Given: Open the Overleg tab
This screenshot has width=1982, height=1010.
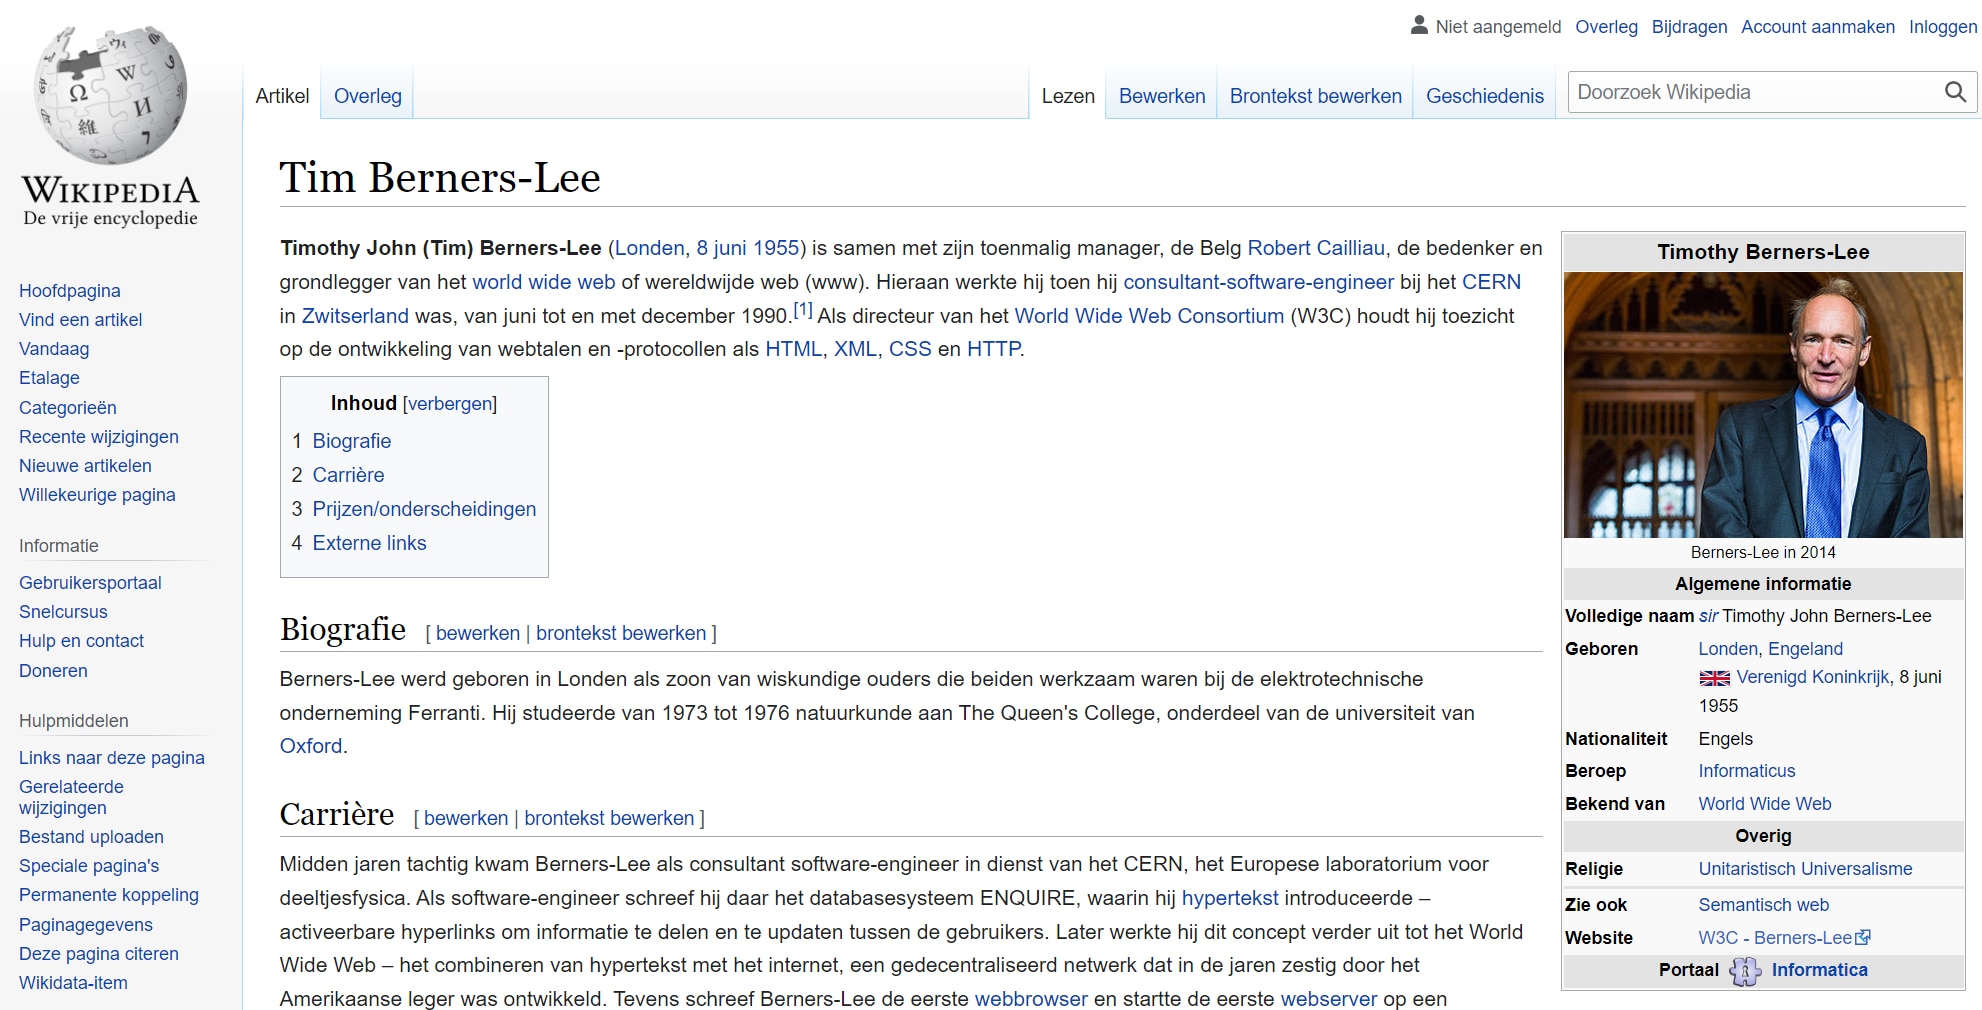Looking at the screenshot, I should point(367,96).
